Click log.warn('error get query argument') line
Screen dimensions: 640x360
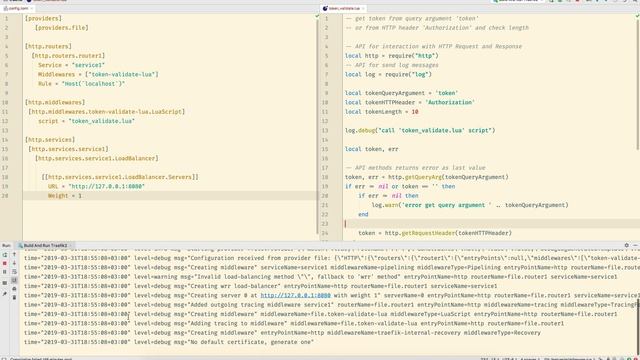click(x=470, y=205)
